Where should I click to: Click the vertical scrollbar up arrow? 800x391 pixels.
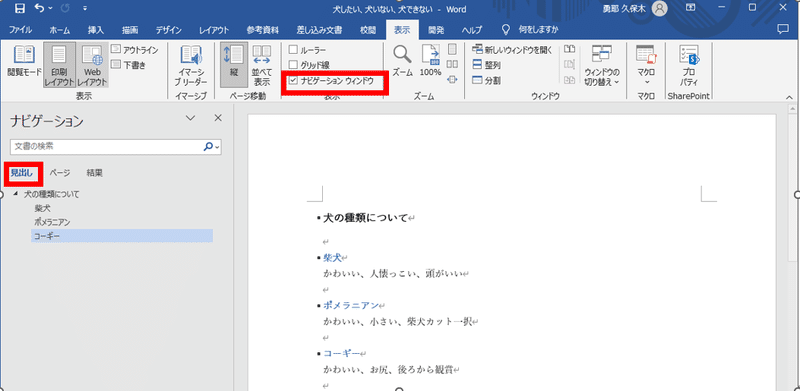tap(791, 110)
